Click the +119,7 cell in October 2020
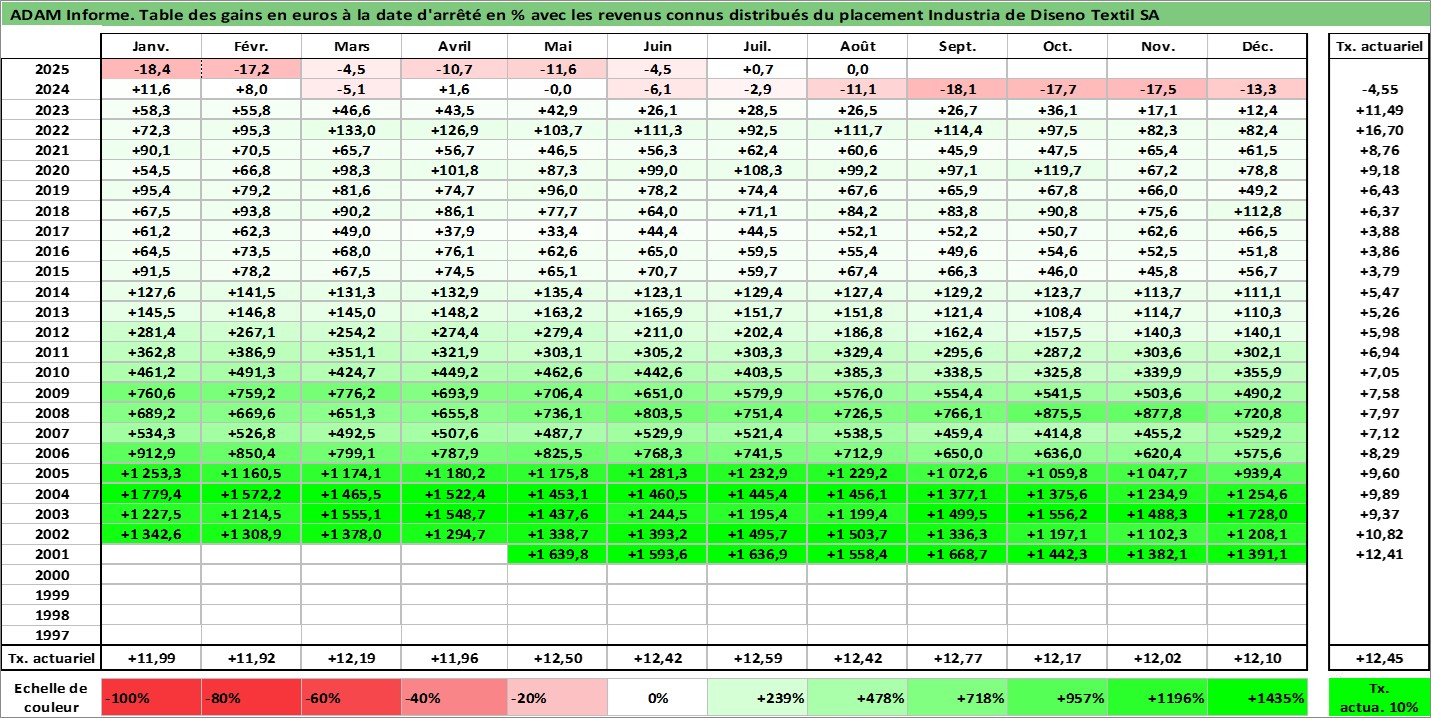The width and height of the screenshot is (1431, 718). click(x=1057, y=171)
